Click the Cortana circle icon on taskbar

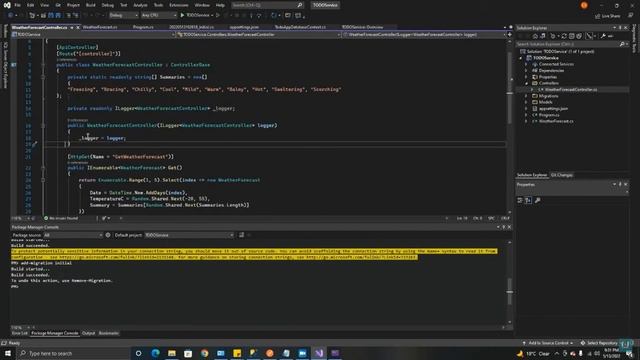[138, 353]
